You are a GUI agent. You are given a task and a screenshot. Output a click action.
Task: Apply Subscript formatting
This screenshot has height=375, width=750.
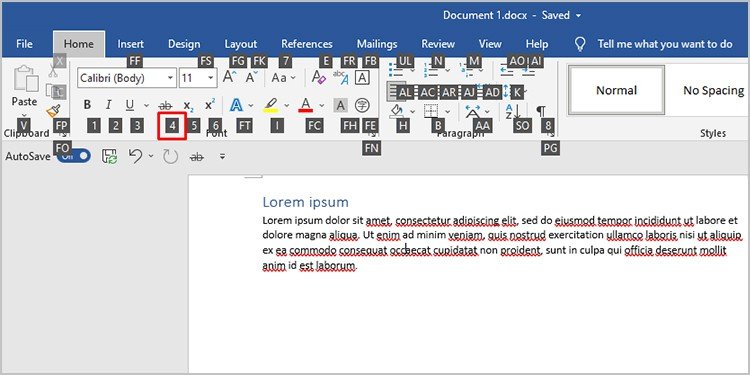(x=188, y=105)
